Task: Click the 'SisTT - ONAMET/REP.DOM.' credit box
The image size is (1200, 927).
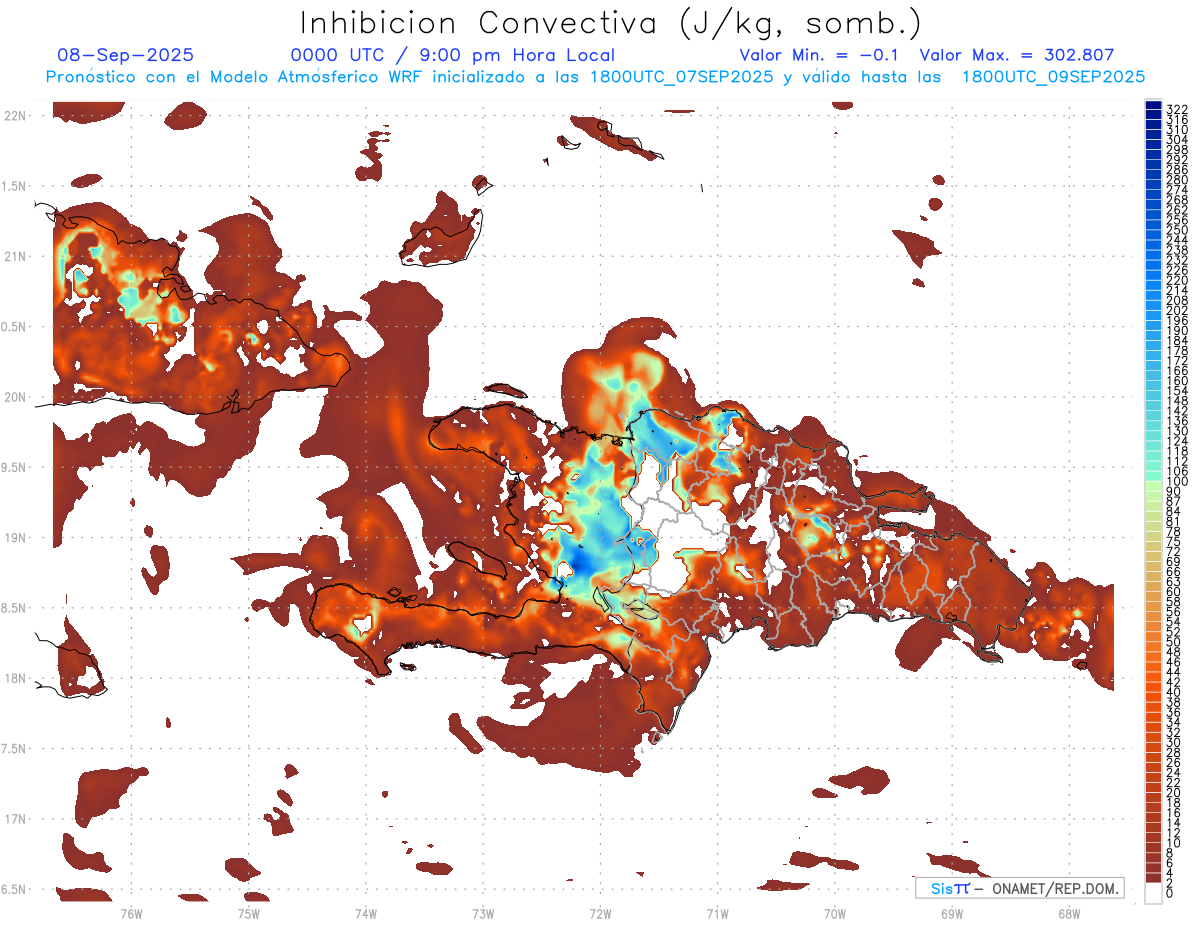Action: pos(1018,888)
